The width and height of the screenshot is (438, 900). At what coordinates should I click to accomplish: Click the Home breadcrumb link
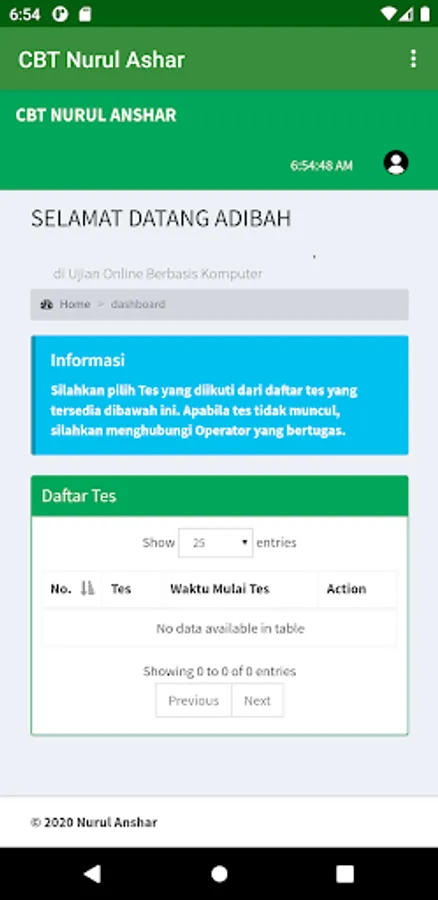tap(75, 304)
